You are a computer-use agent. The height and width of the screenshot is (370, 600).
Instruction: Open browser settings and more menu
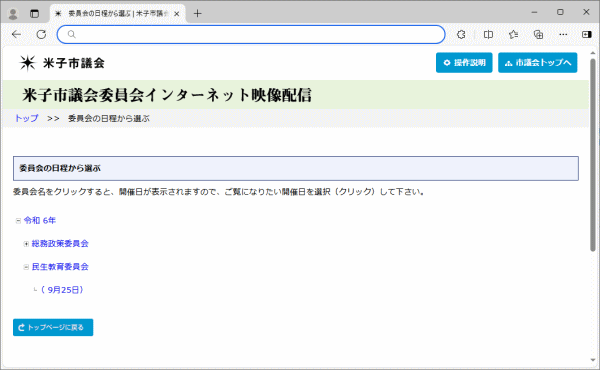[563, 34]
